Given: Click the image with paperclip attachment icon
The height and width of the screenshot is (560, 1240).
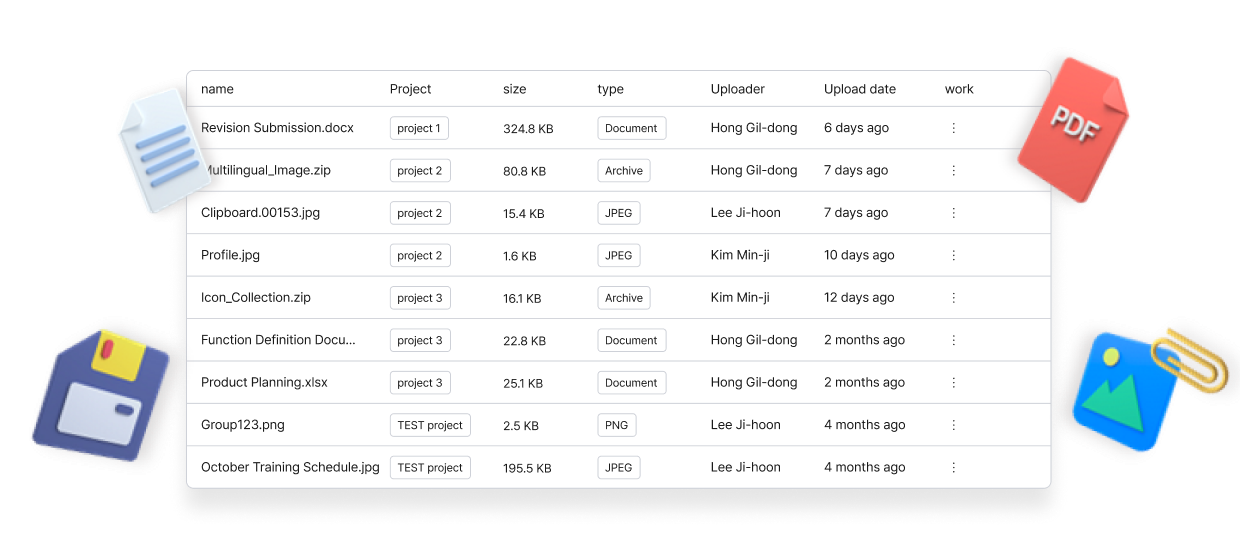Looking at the screenshot, I should 1150,390.
